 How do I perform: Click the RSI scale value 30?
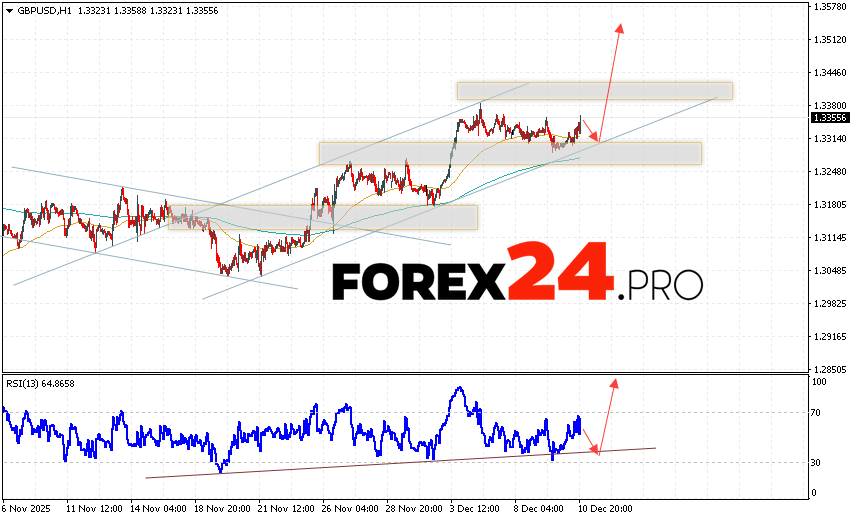[816, 463]
